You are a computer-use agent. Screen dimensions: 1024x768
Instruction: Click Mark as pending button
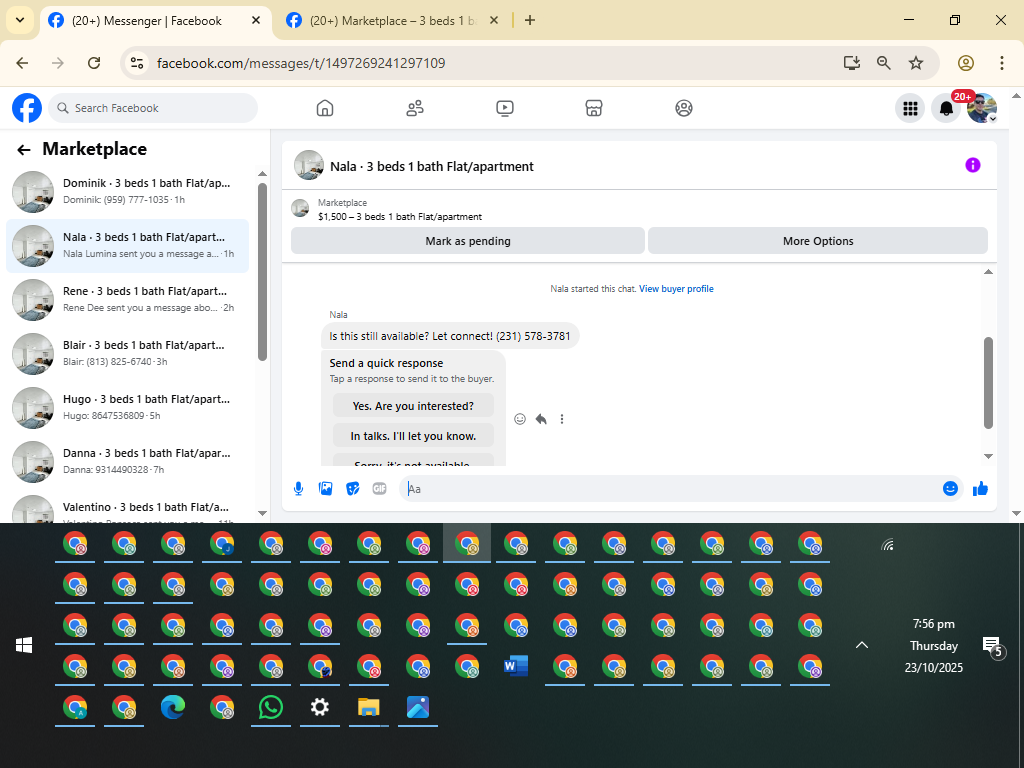coord(468,241)
